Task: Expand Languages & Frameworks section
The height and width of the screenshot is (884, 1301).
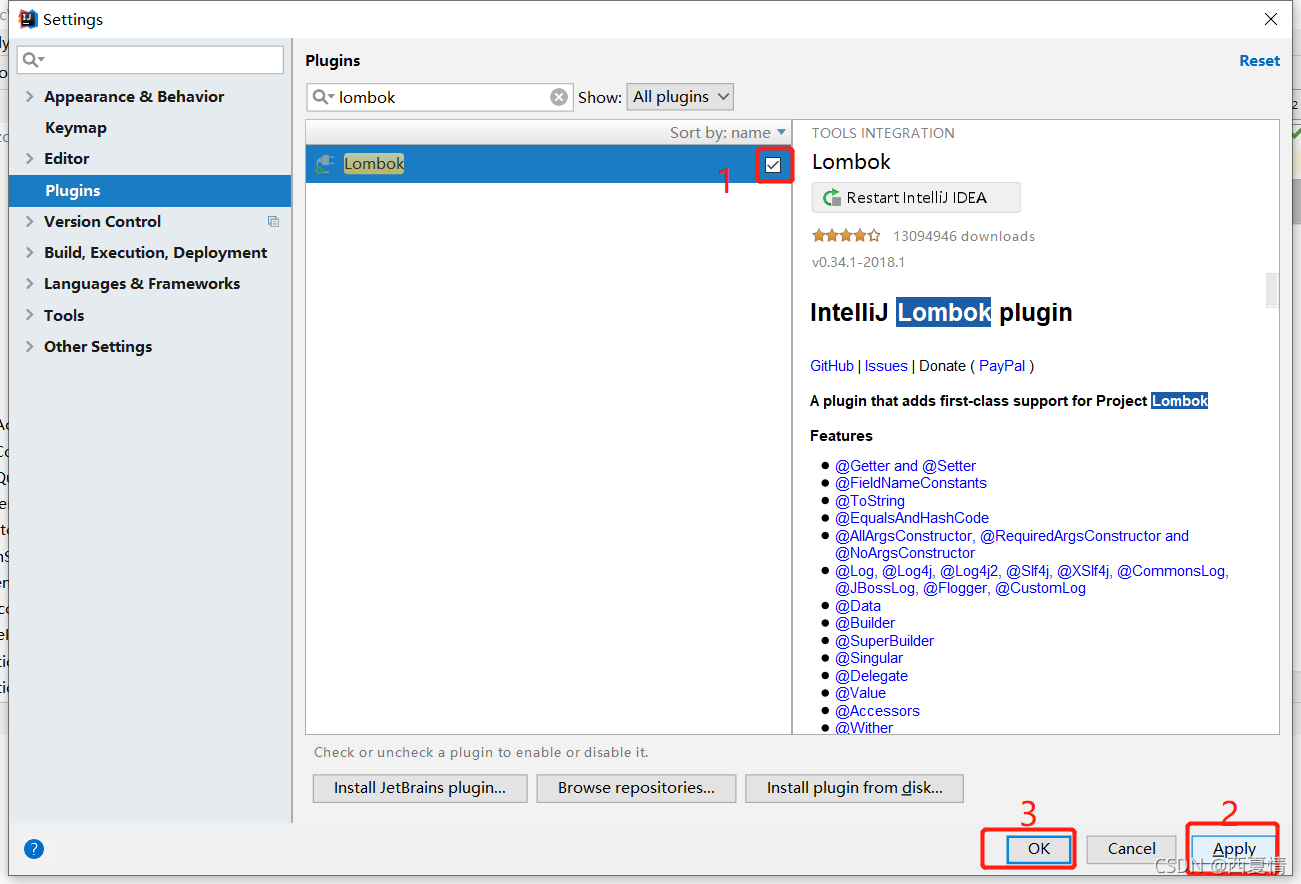Action: (x=30, y=283)
